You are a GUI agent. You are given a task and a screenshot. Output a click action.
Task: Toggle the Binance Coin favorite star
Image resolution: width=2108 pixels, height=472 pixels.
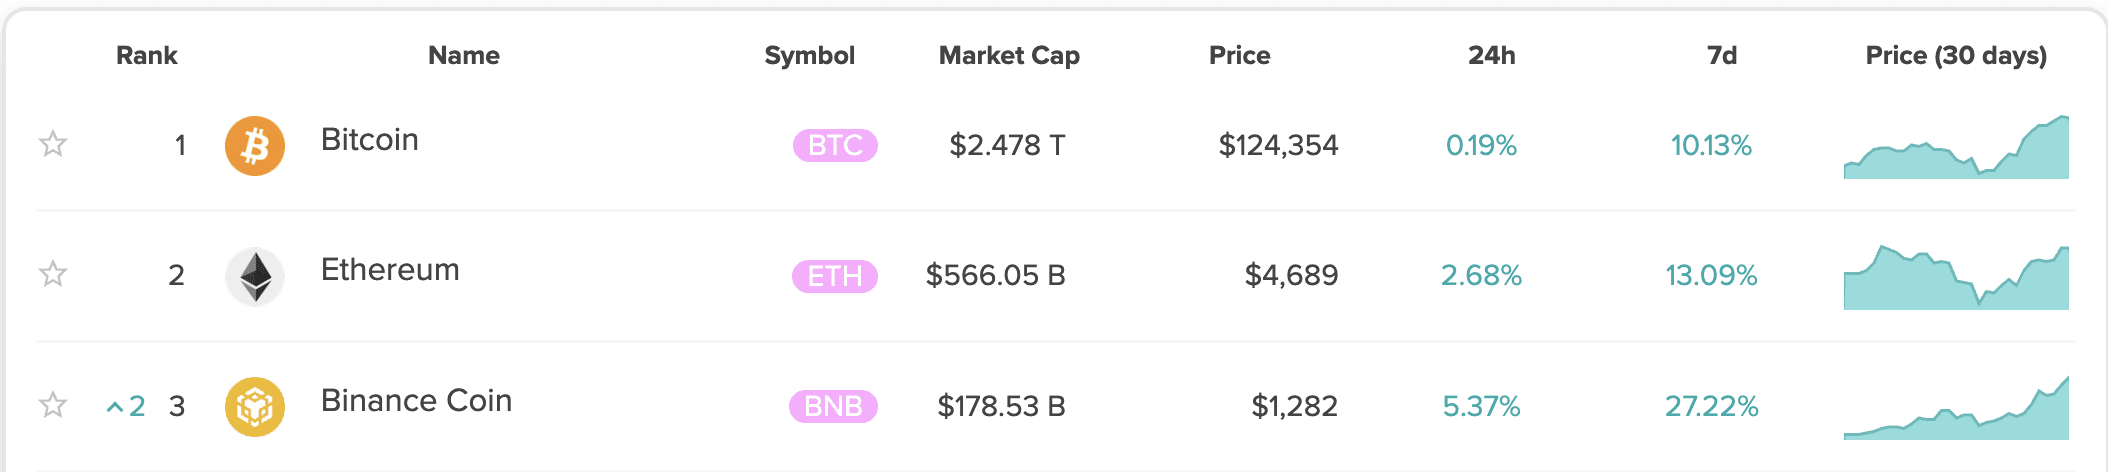(x=53, y=404)
